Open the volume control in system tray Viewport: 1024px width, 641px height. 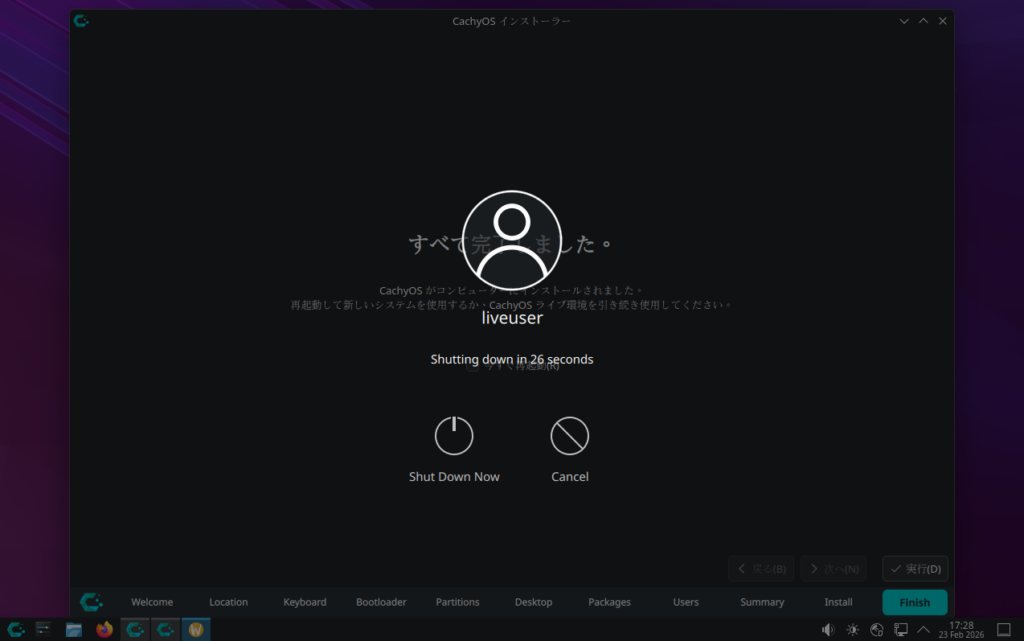827,629
